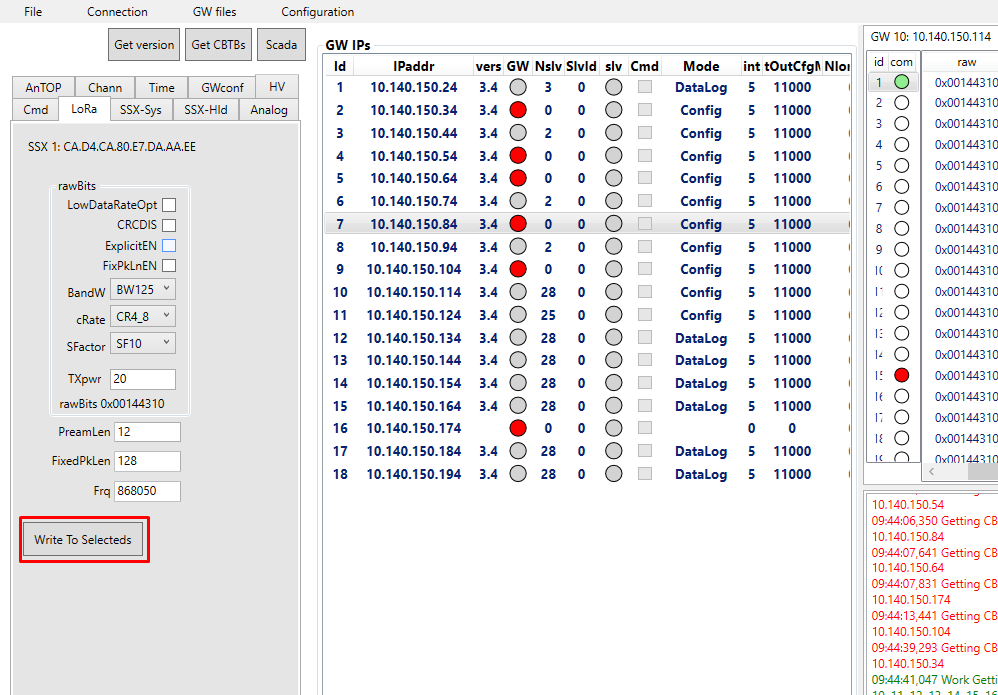Switch to the SSX-Sys tab
The width and height of the screenshot is (998, 695).
(140, 110)
